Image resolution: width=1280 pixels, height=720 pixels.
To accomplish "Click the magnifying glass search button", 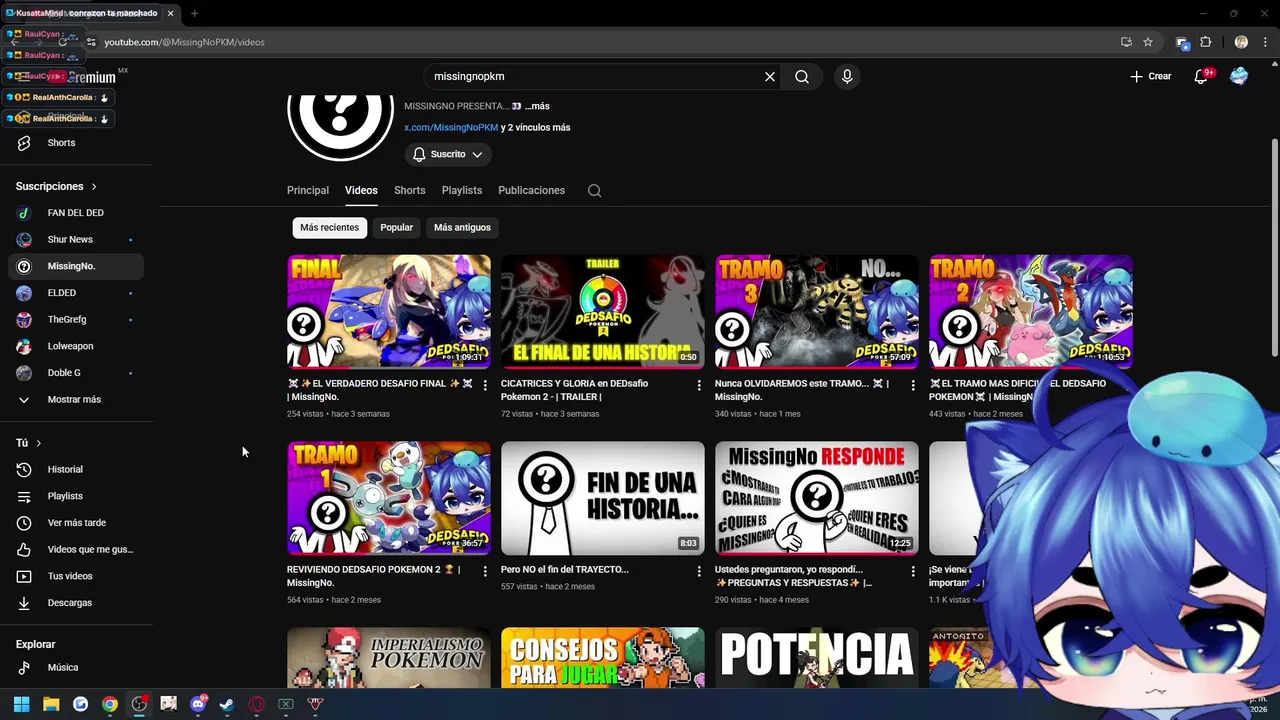I will point(802,76).
